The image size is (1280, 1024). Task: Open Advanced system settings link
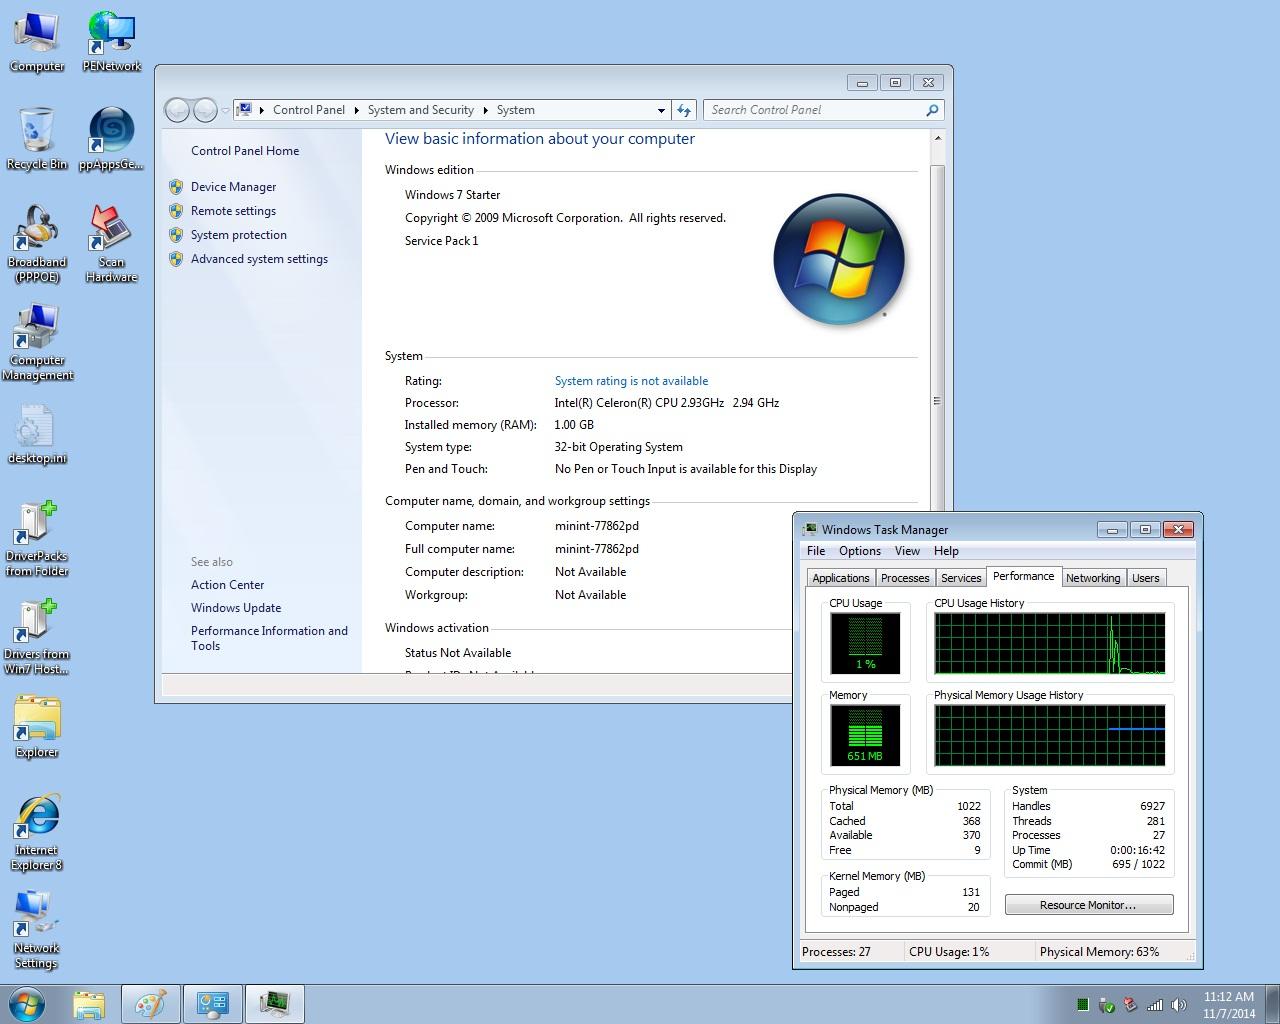point(259,259)
